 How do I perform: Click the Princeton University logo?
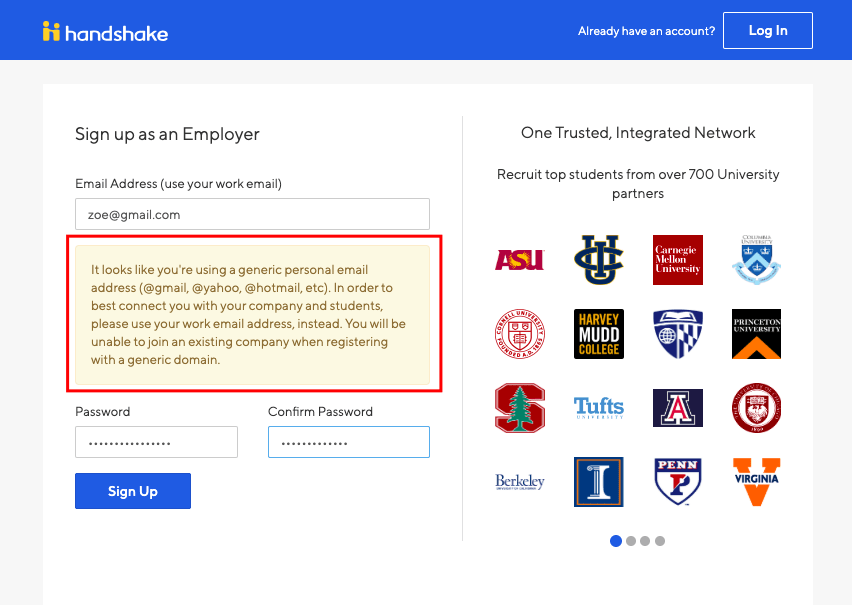pyautogui.click(x=756, y=333)
